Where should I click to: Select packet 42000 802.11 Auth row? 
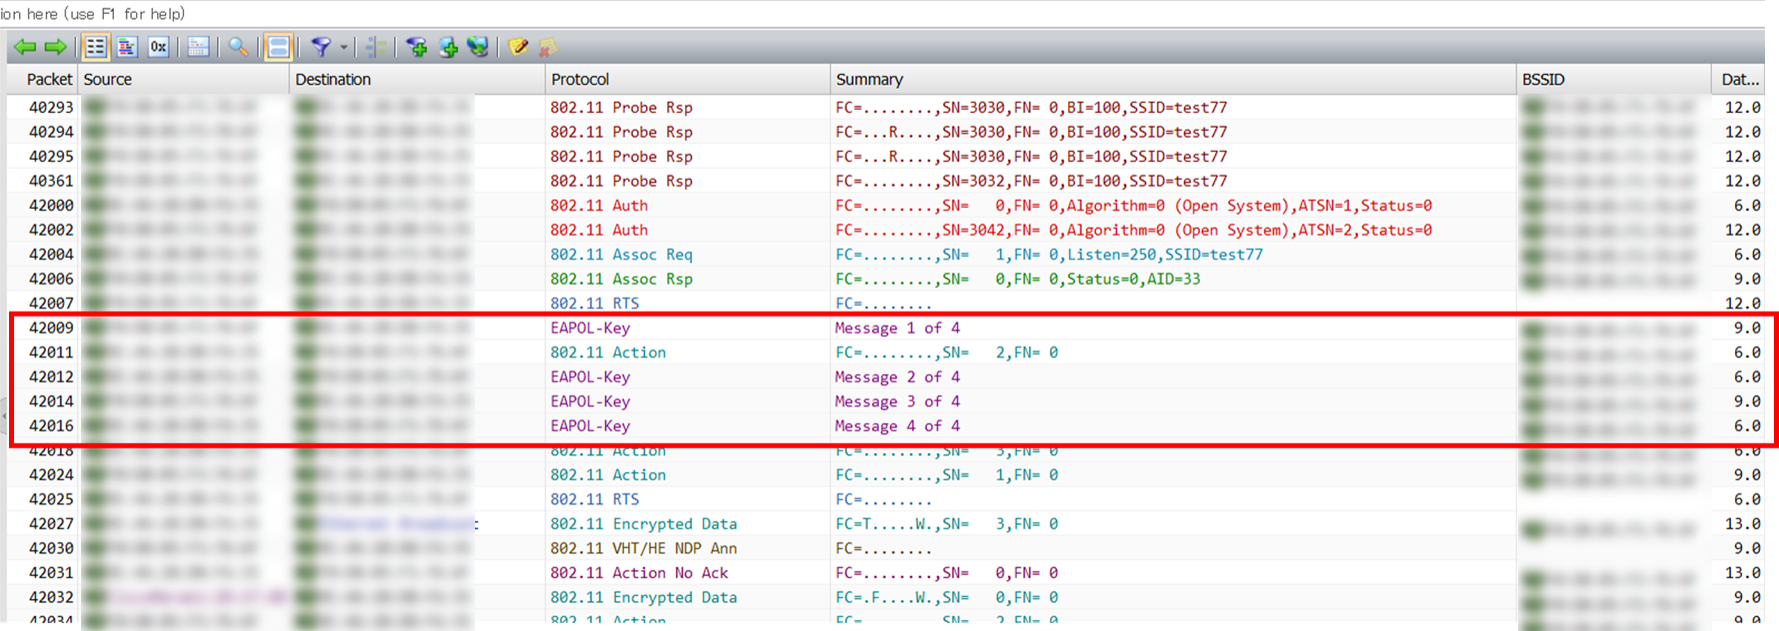click(x=886, y=205)
